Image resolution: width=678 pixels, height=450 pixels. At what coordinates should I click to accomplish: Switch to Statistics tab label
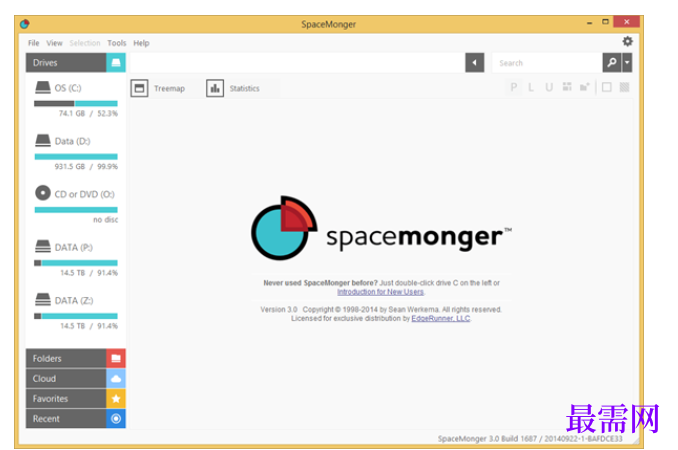click(x=244, y=89)
